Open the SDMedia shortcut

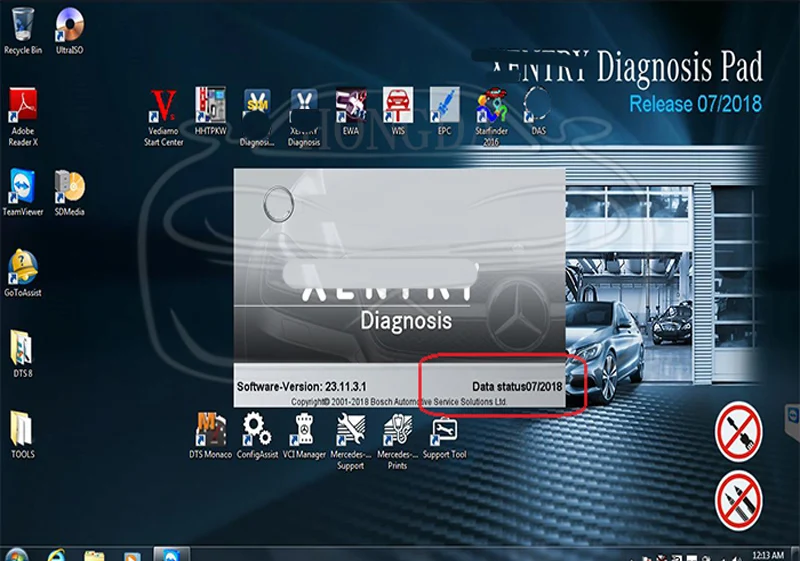click(69, 192)
